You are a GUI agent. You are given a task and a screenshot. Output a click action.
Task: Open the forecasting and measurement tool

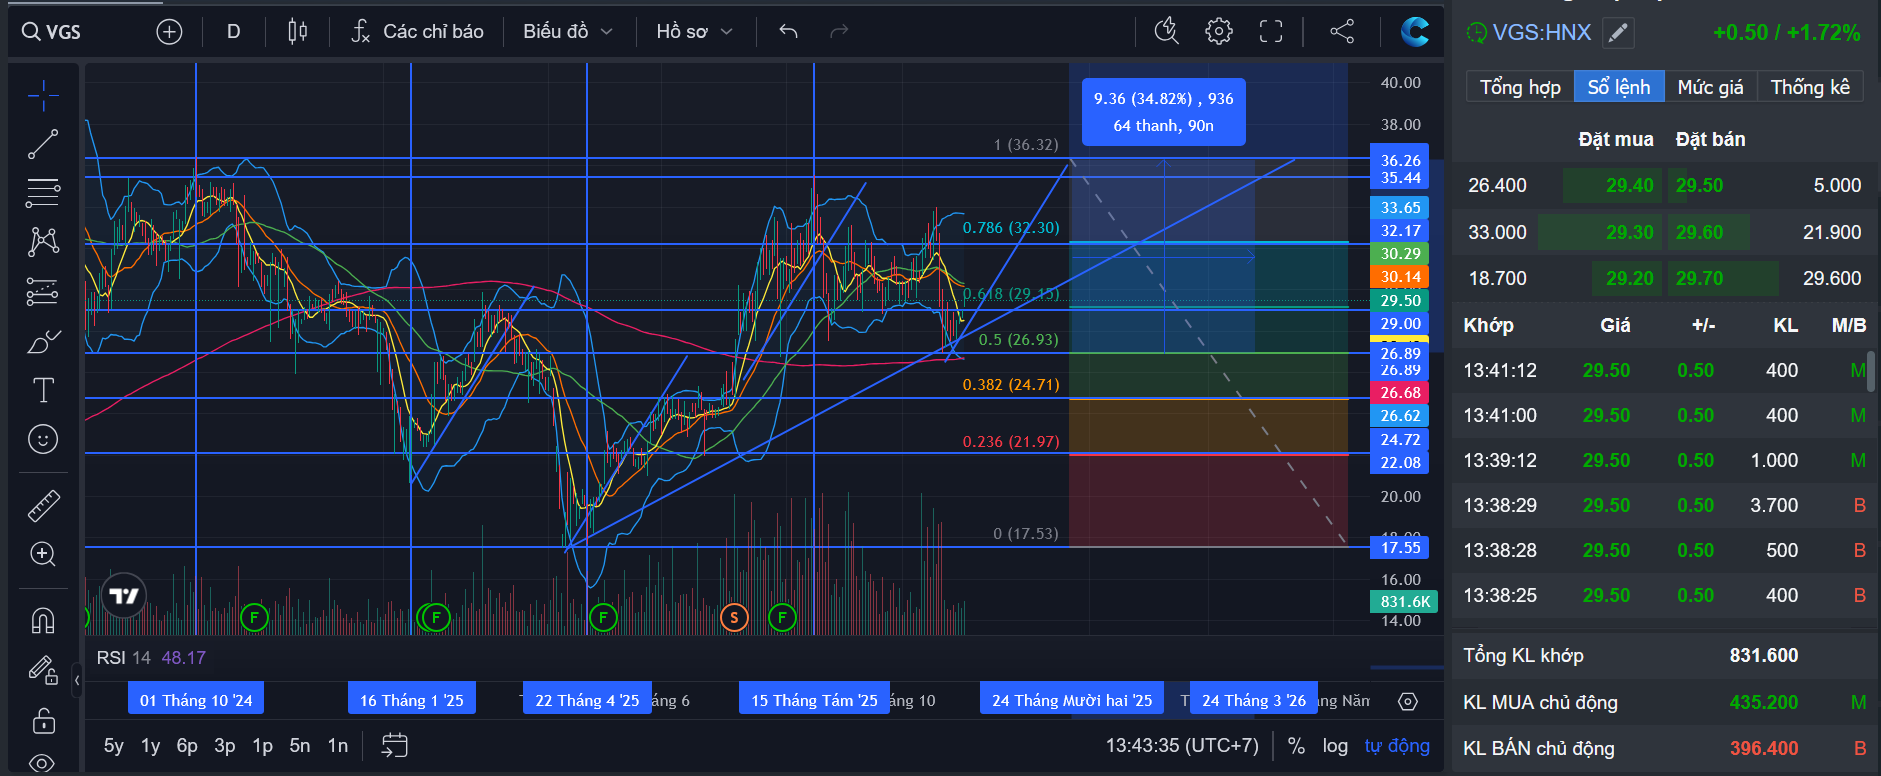[x=43, y=291]
